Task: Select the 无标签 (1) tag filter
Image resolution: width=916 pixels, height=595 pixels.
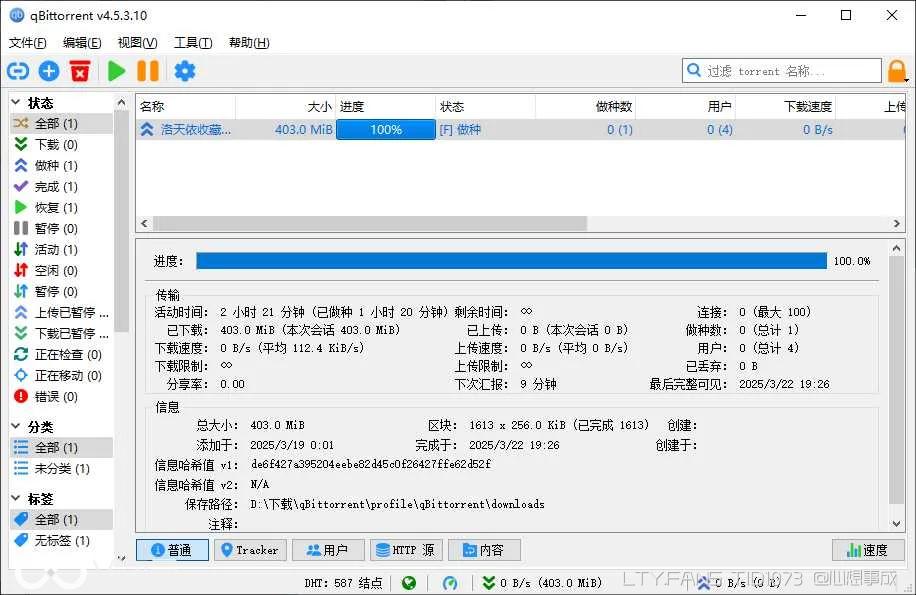Action: coord(61,540)
